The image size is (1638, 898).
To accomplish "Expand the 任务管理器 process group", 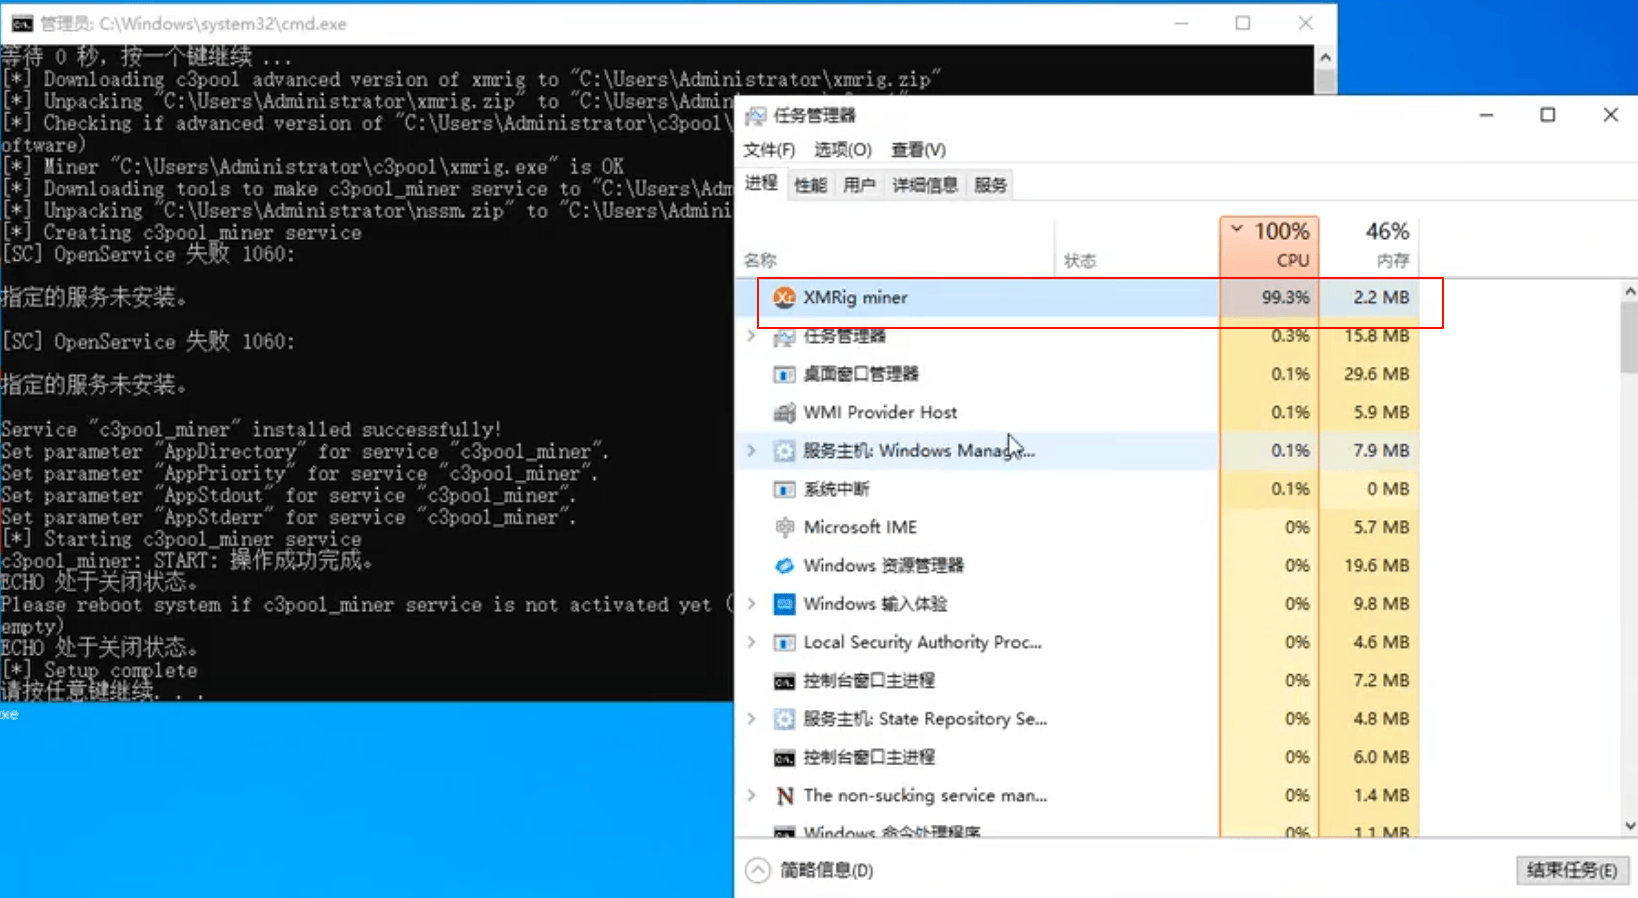I will pyautogui.click(x=751, y=335).
